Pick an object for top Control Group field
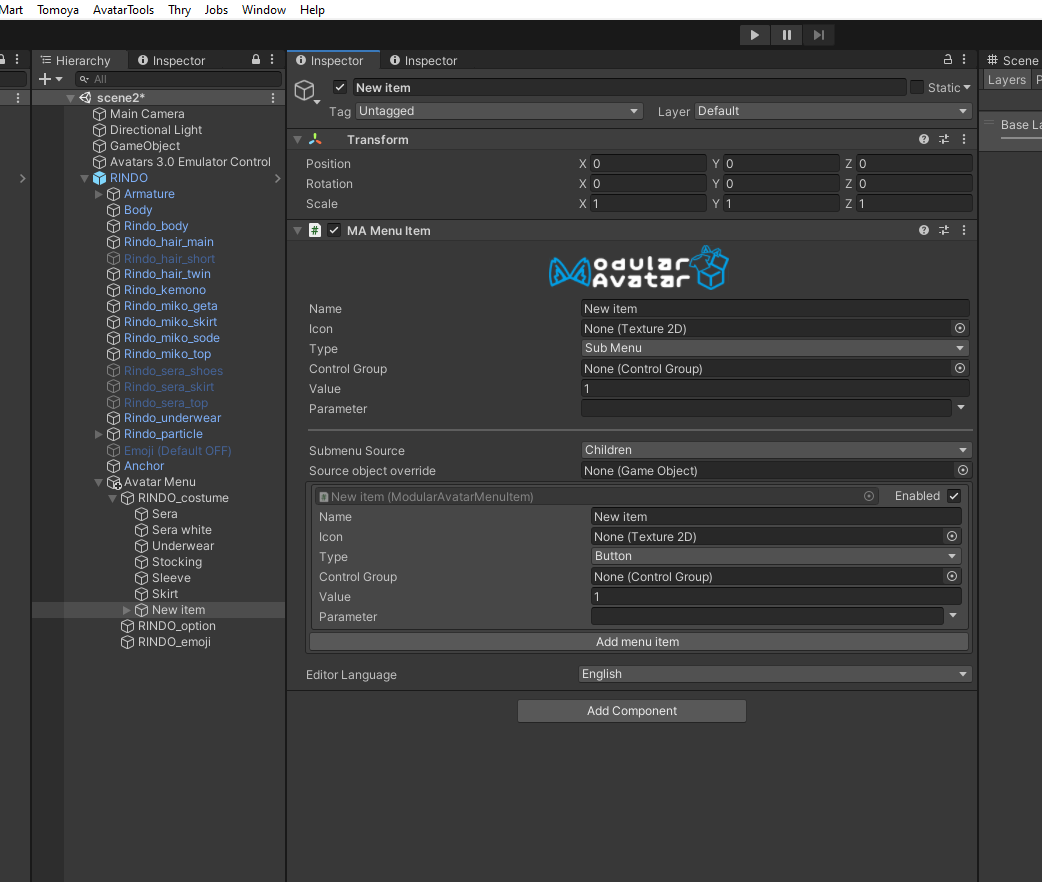Viewport: 1042px width, 882px height. pyautogui.click(x=960, y=368)
